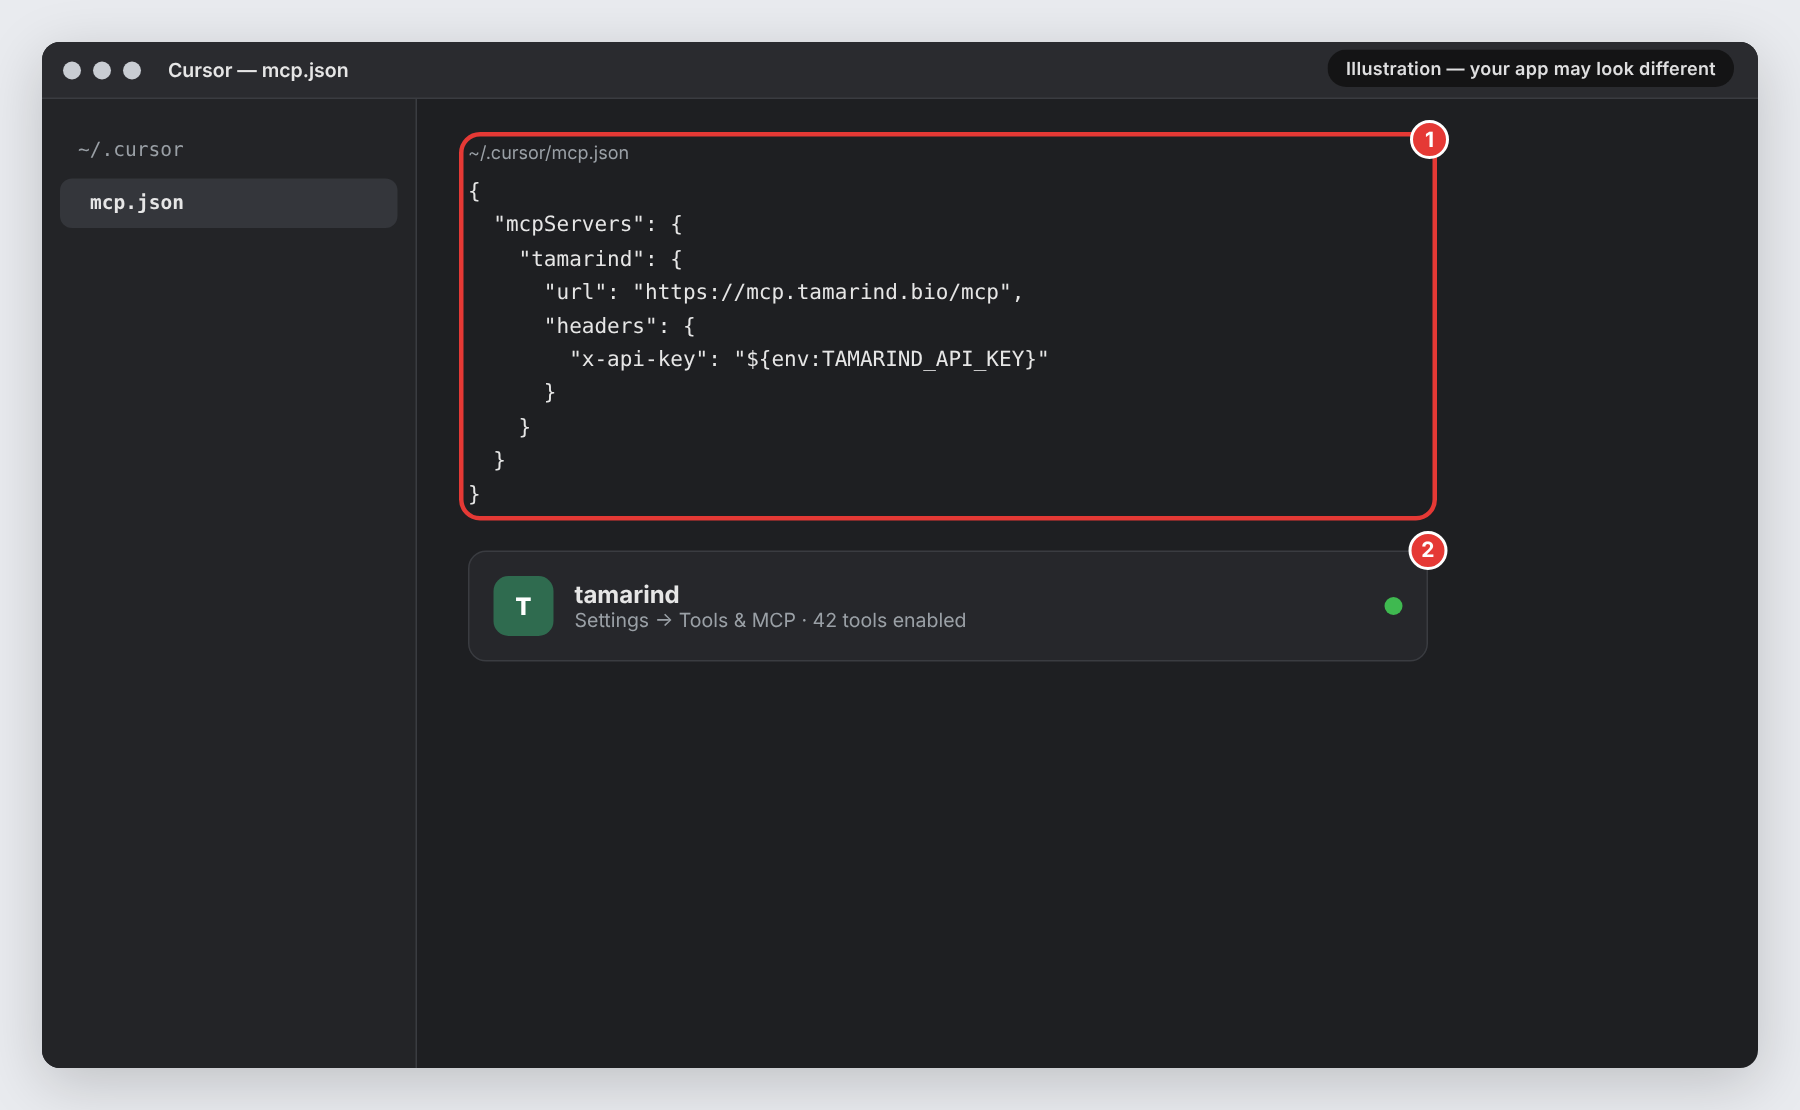This screenshot has width=1800, height=1110.
Task: Click the second window traffic-light dot
Action: click(102, 70)
